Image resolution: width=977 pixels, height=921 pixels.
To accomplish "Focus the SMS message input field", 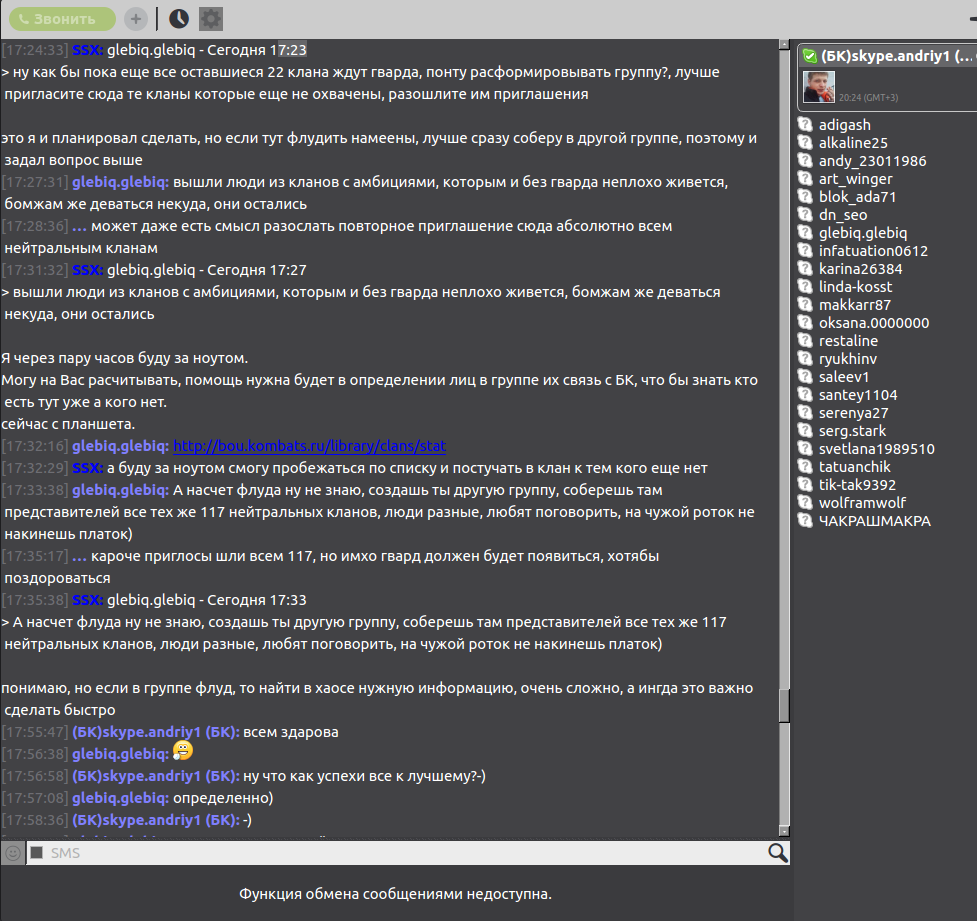I will pos(396,852).
